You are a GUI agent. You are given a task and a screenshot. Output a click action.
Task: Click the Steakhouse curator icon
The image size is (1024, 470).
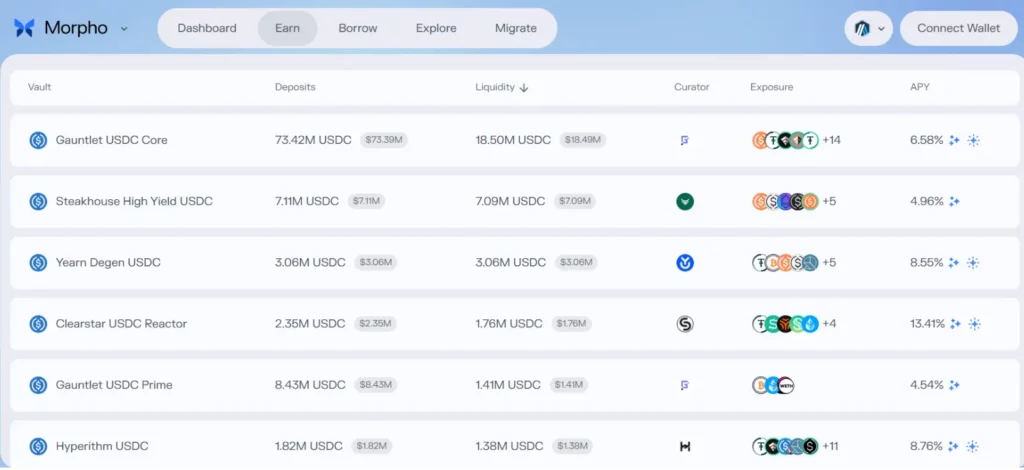pyautogui.click(x=685, y=202)
